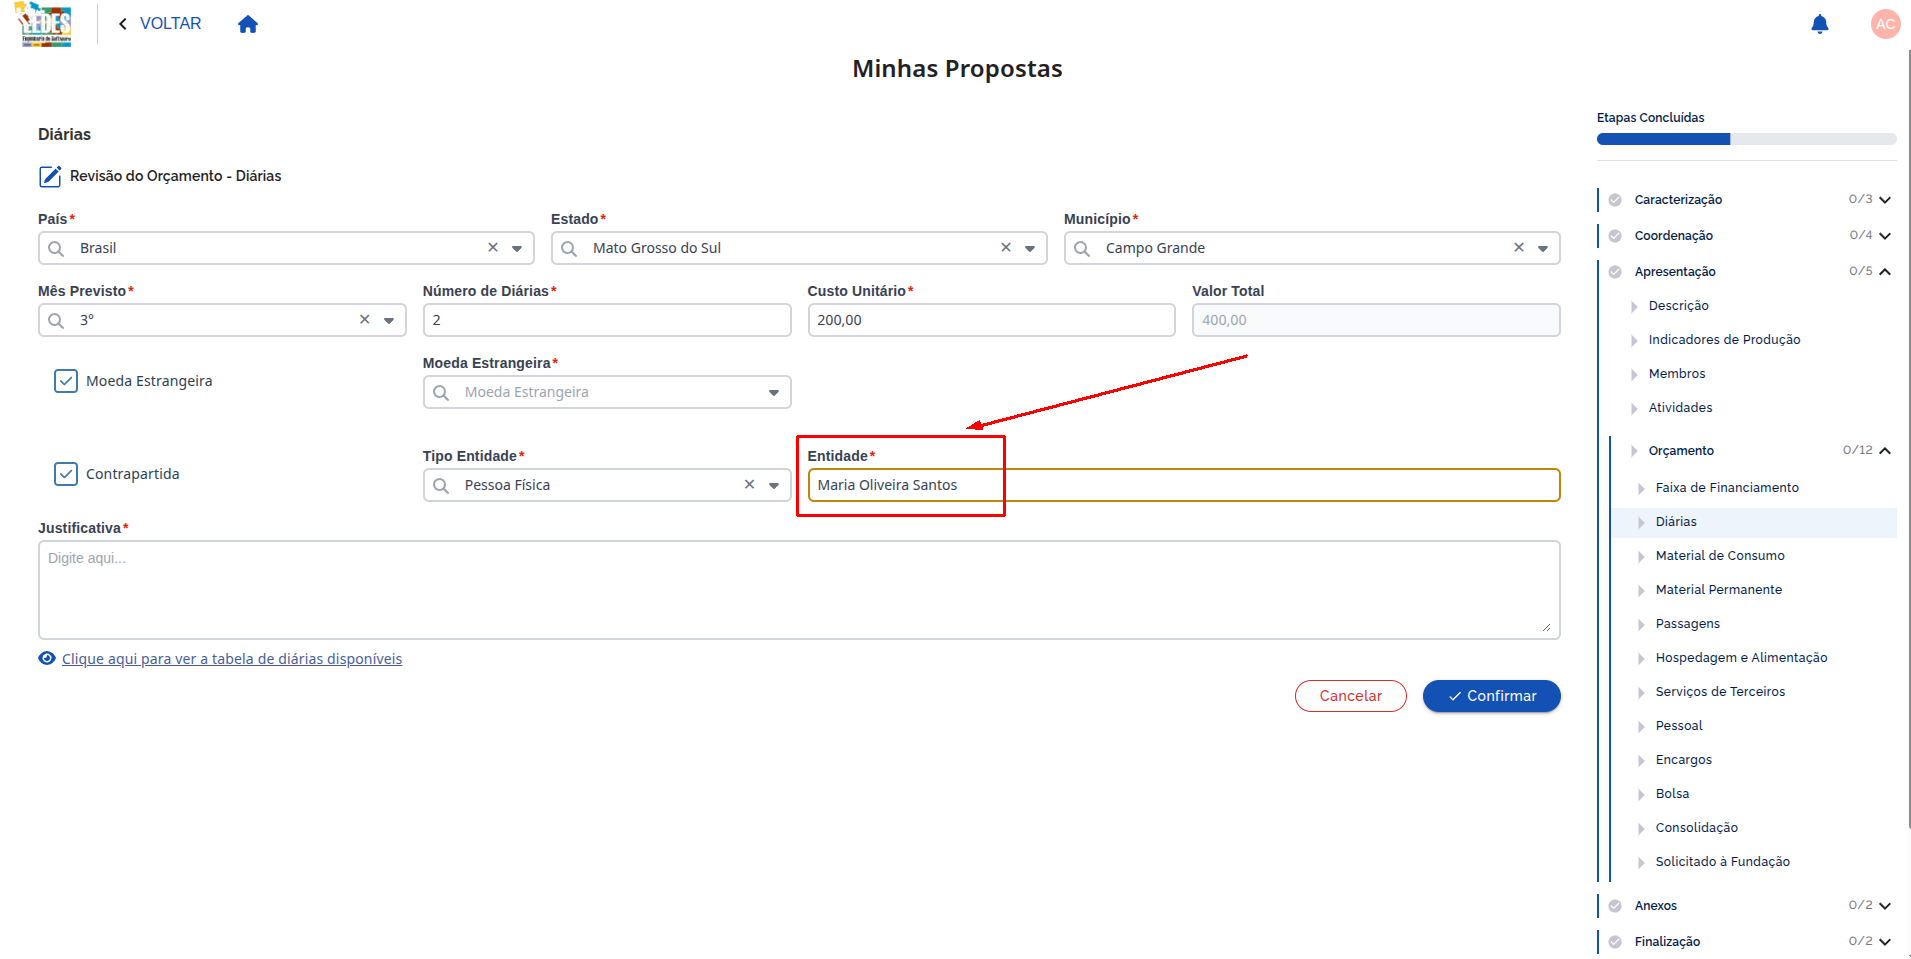Click Apresentação step check icon

pos(1615,272)
